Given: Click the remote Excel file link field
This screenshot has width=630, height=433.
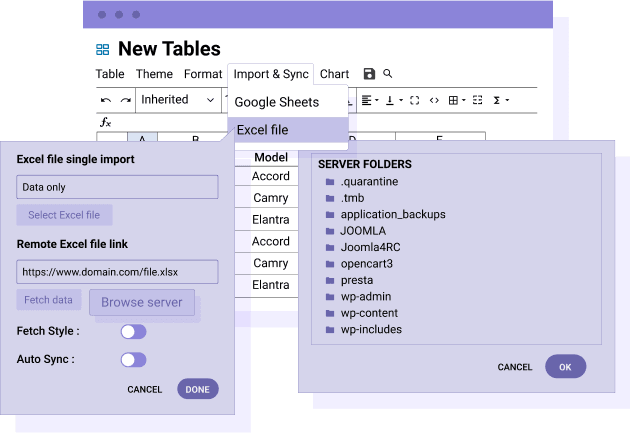Looking at the screenshot, I should [117, 271].
